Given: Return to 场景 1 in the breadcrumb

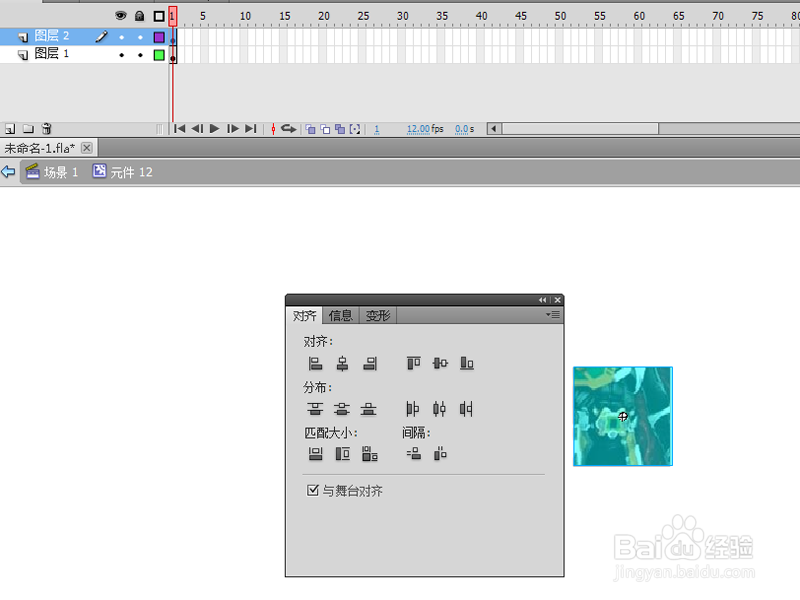Looking at the screenshot, I should point(52,172).
